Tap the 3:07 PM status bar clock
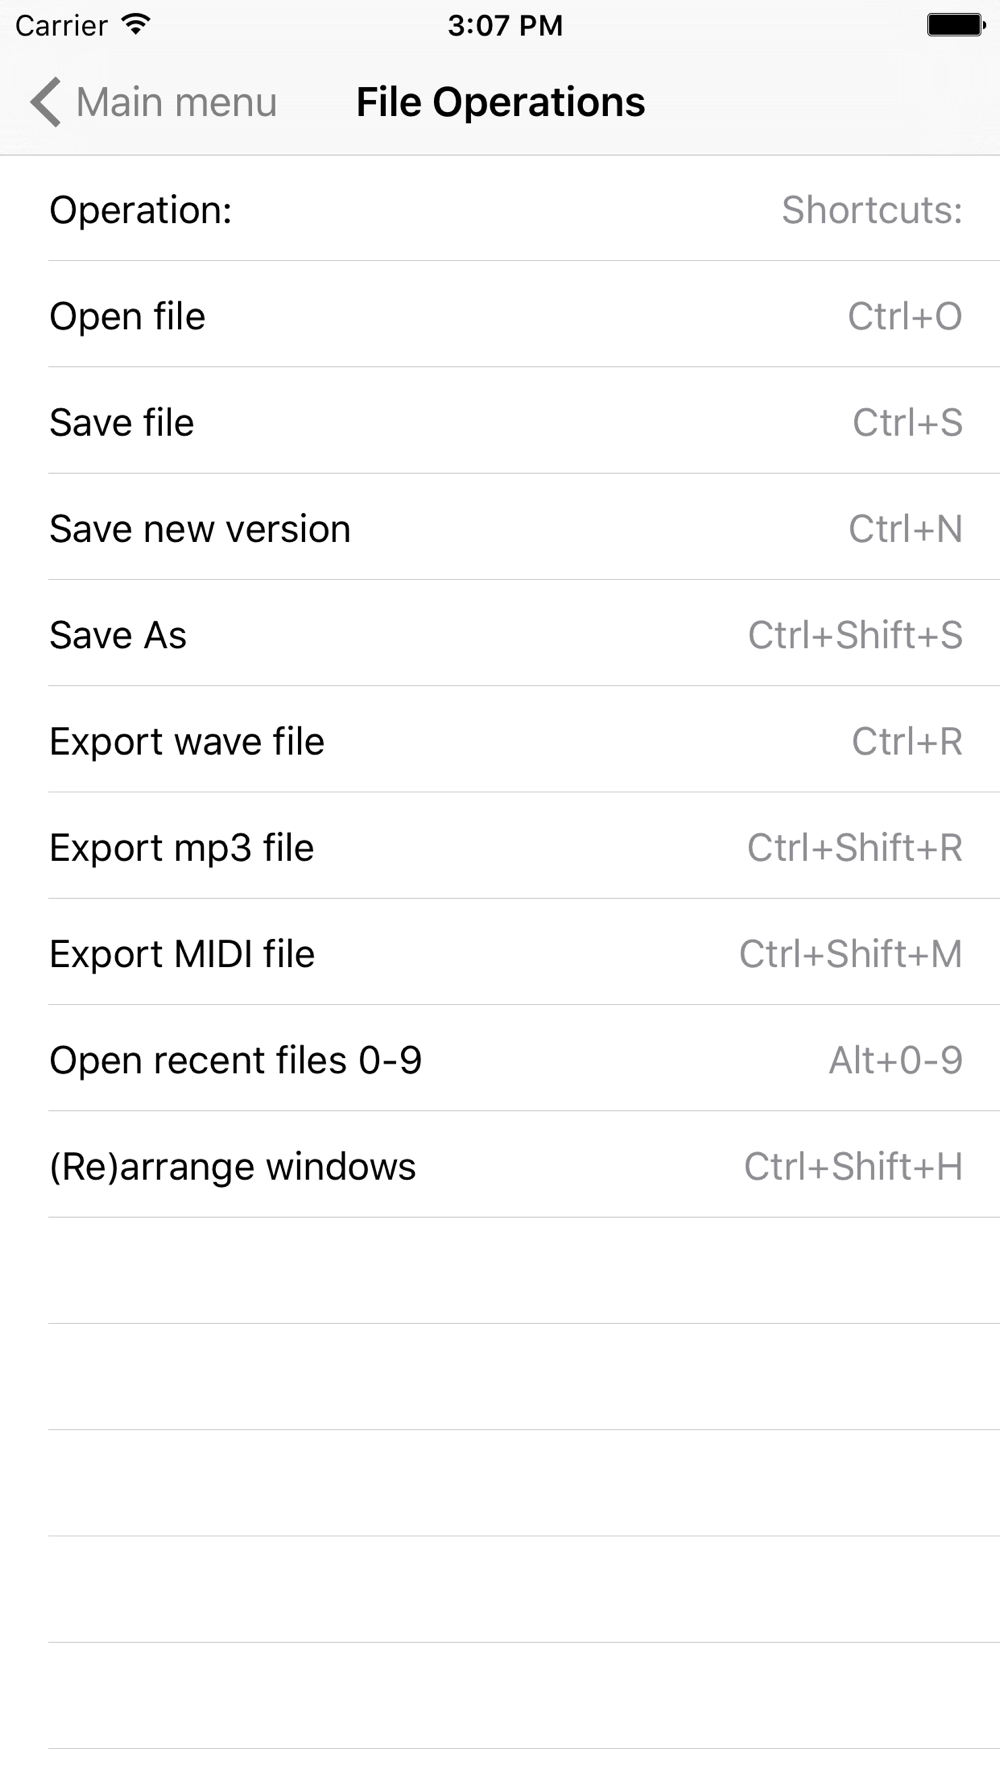1000x1778 pixels. [x=505, y=25]
